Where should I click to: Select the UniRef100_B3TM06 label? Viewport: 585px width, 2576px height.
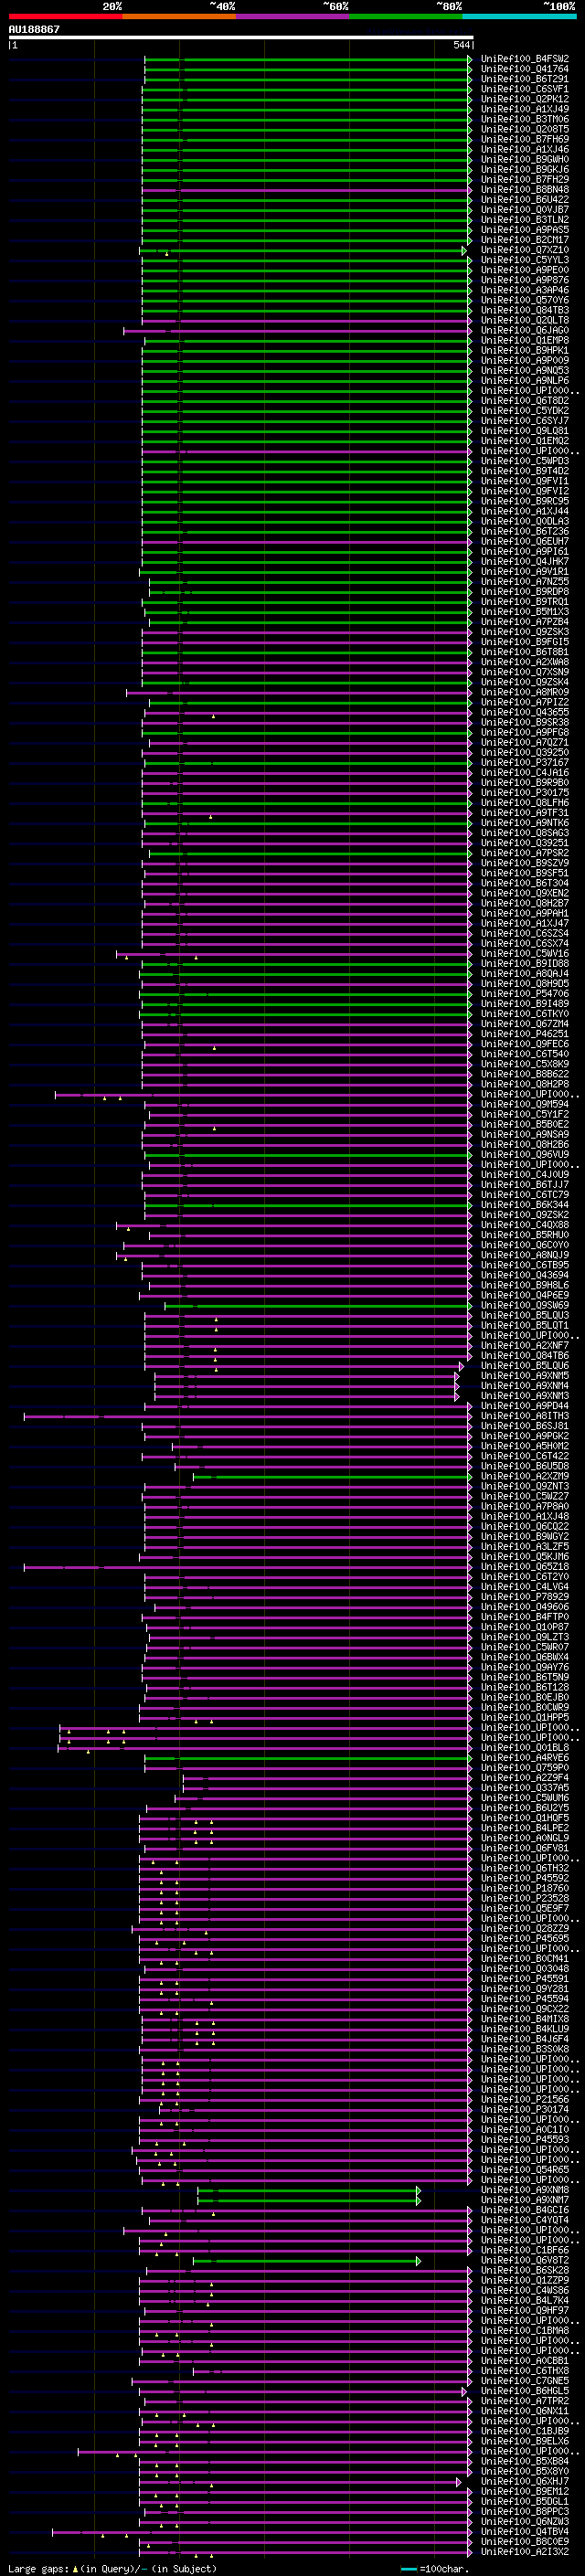click(x=525, y=119)
